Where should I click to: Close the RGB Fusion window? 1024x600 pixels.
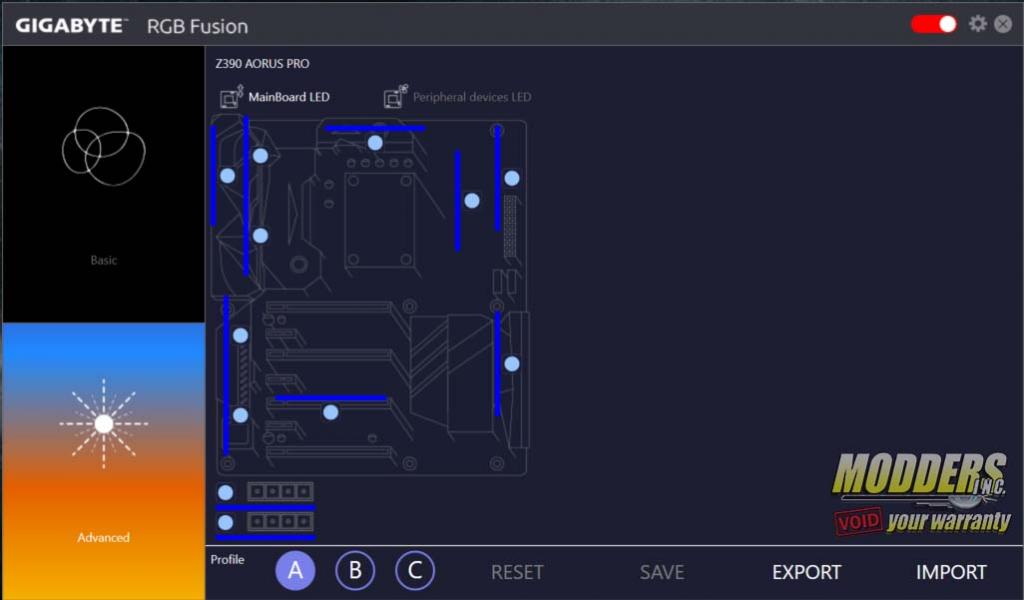click(1003, 24)
